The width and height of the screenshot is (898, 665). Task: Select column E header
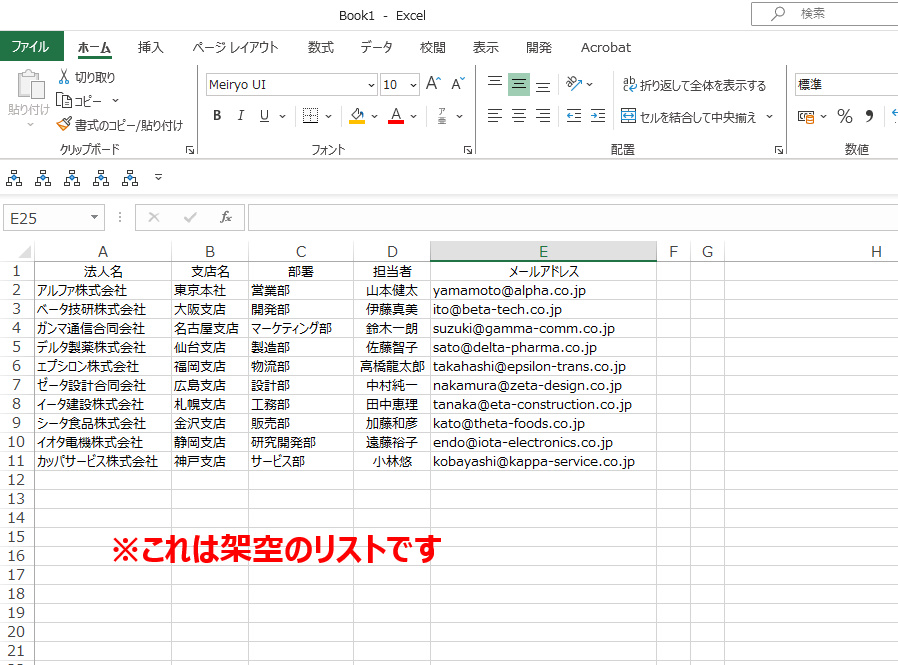pos(543,251)
